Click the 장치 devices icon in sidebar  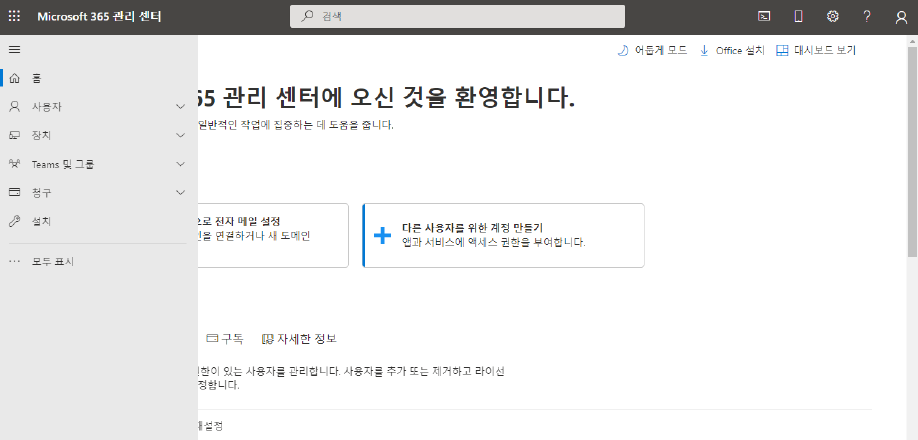coord(15,135)
